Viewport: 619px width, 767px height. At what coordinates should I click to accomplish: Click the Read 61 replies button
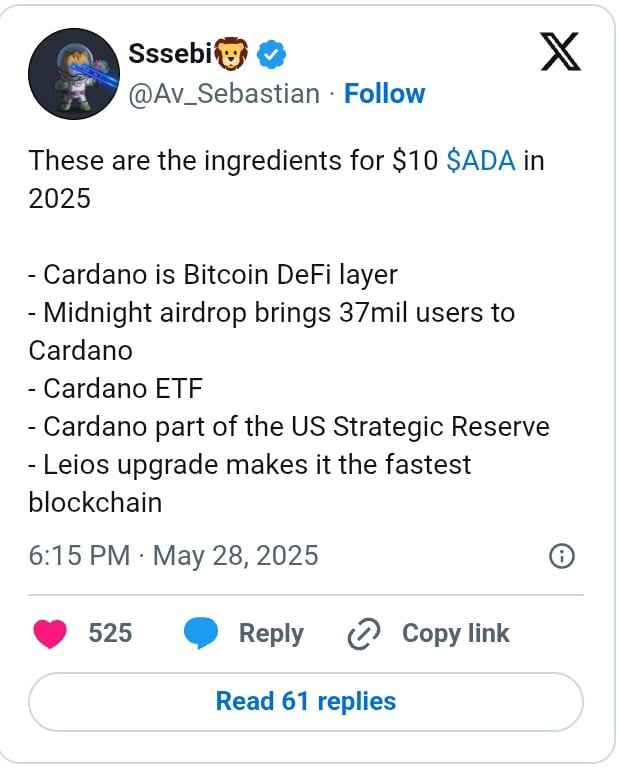pyautogui.click(x=306, y=701)
